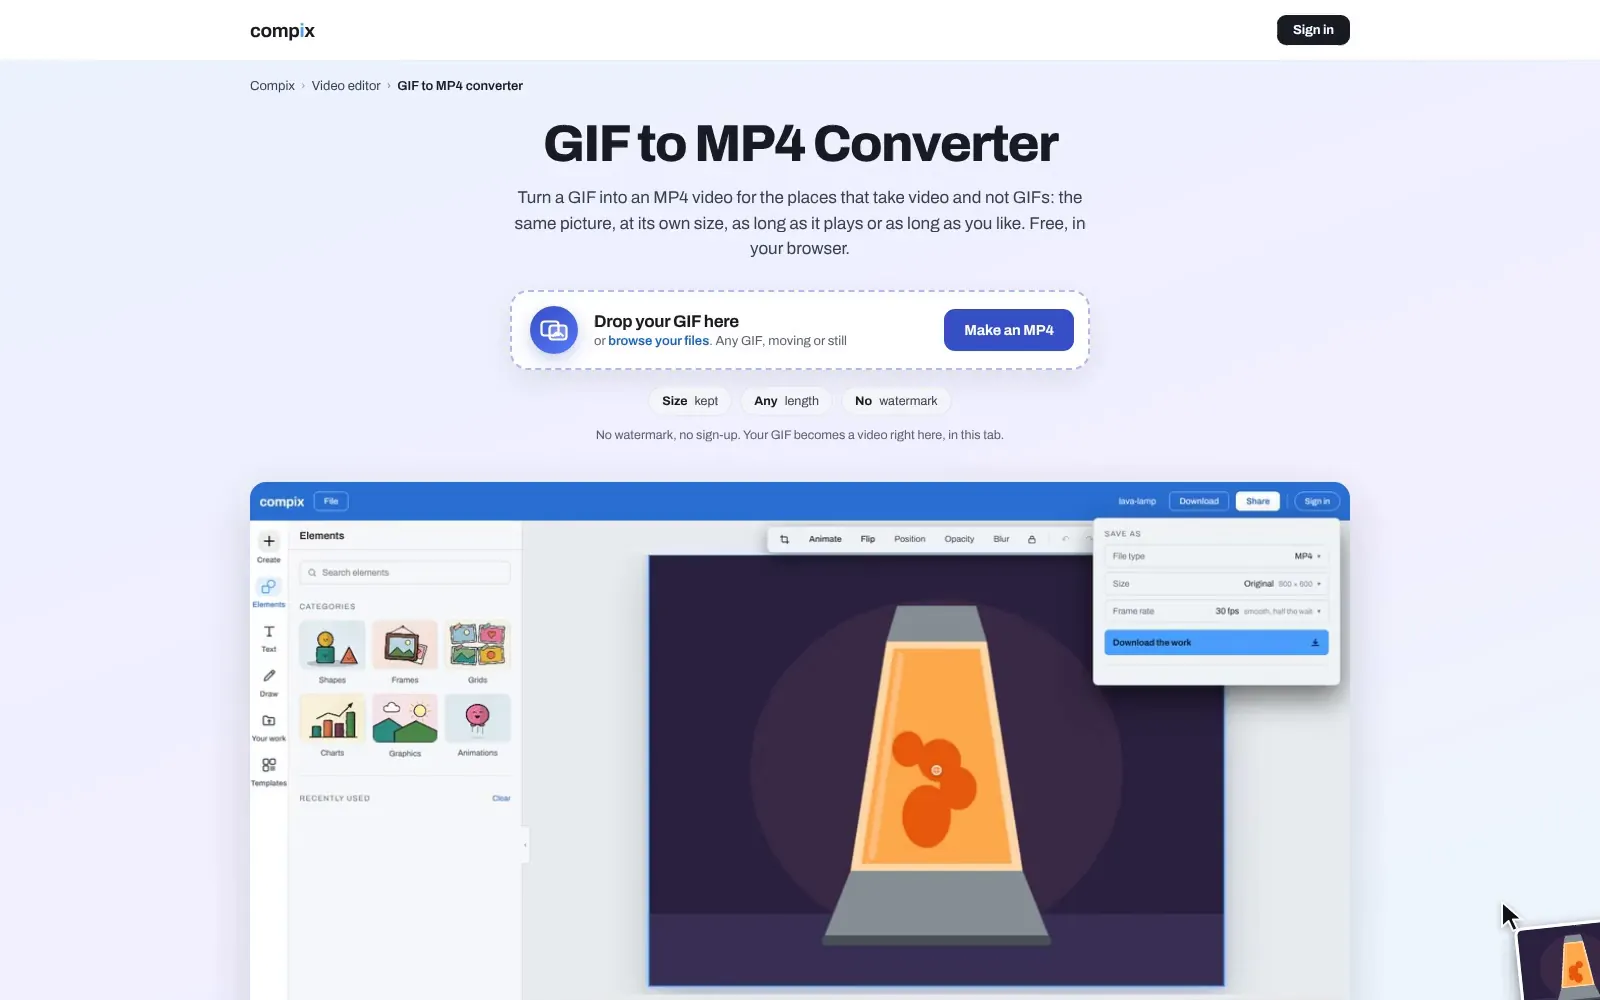Click the Sign in button in page header

pos(1313,30)
